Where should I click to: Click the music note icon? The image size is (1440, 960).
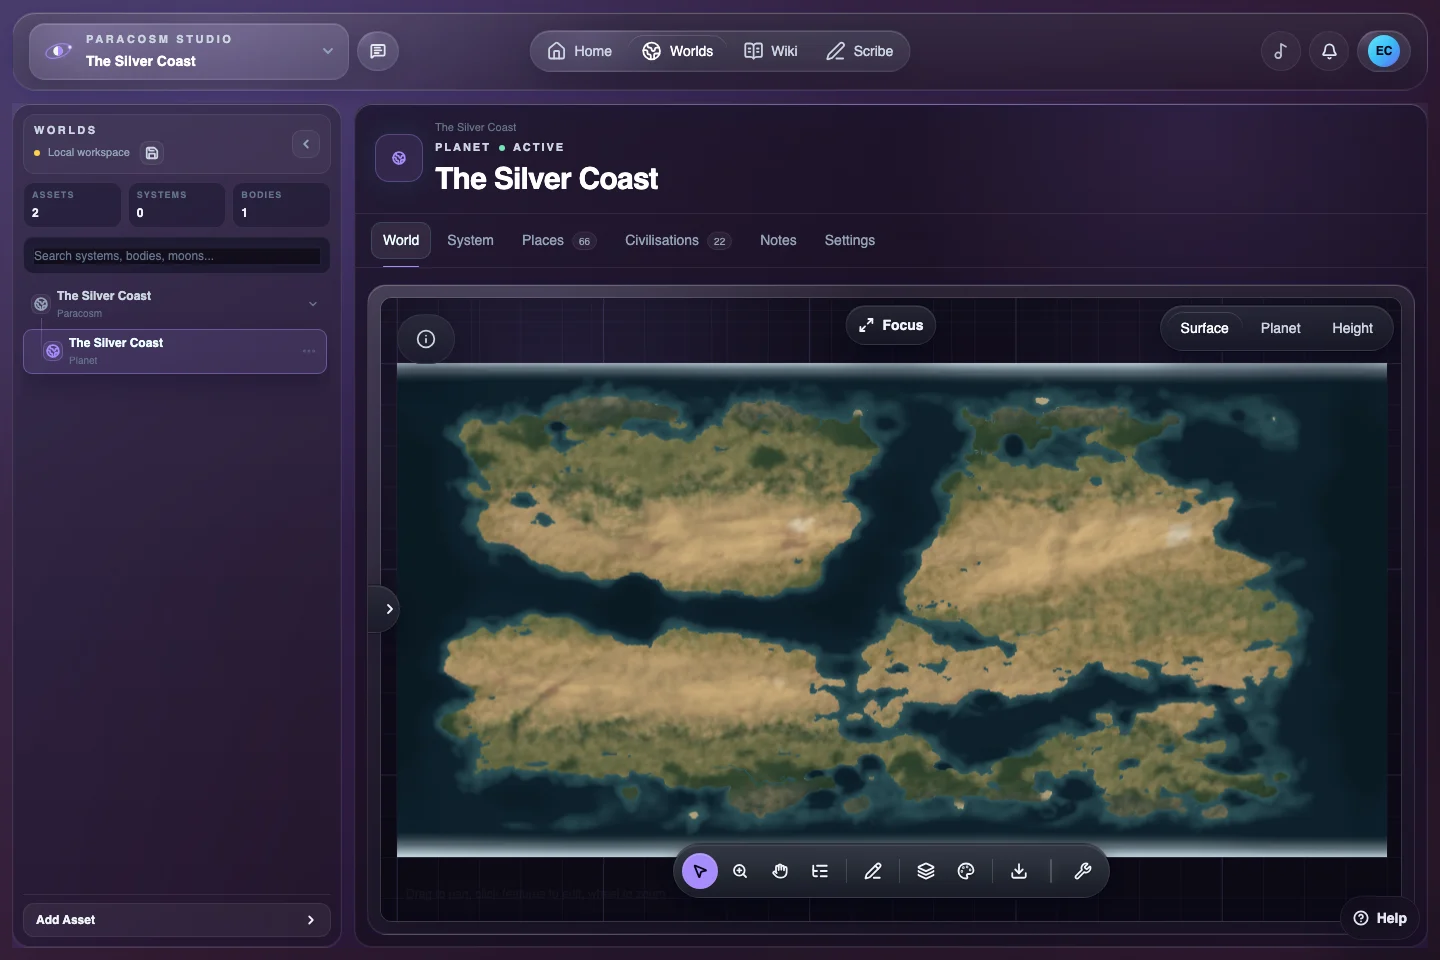tap(1280, 51)
